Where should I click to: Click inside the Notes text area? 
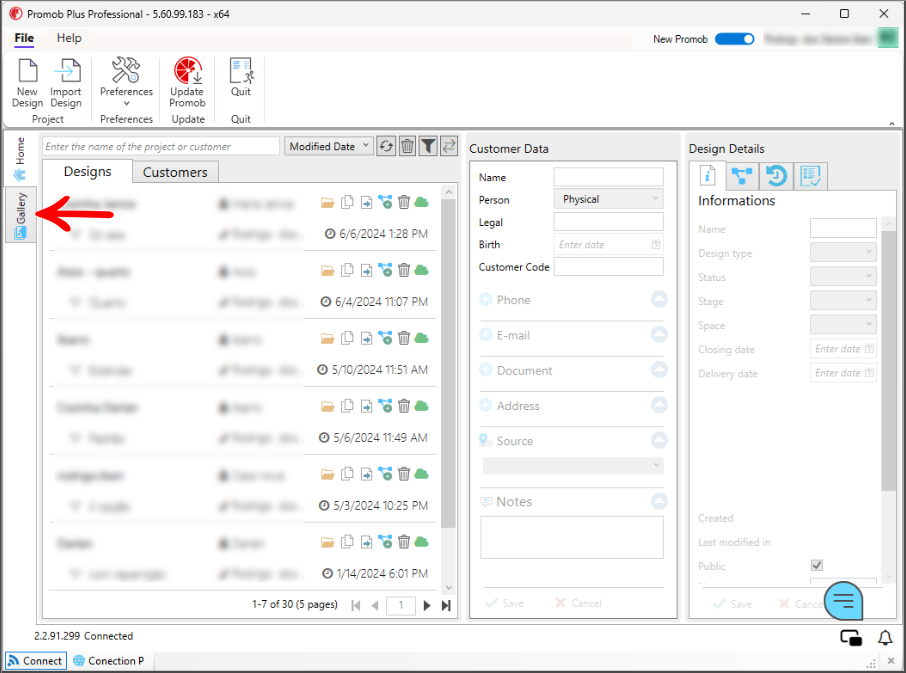pos(572,537)
